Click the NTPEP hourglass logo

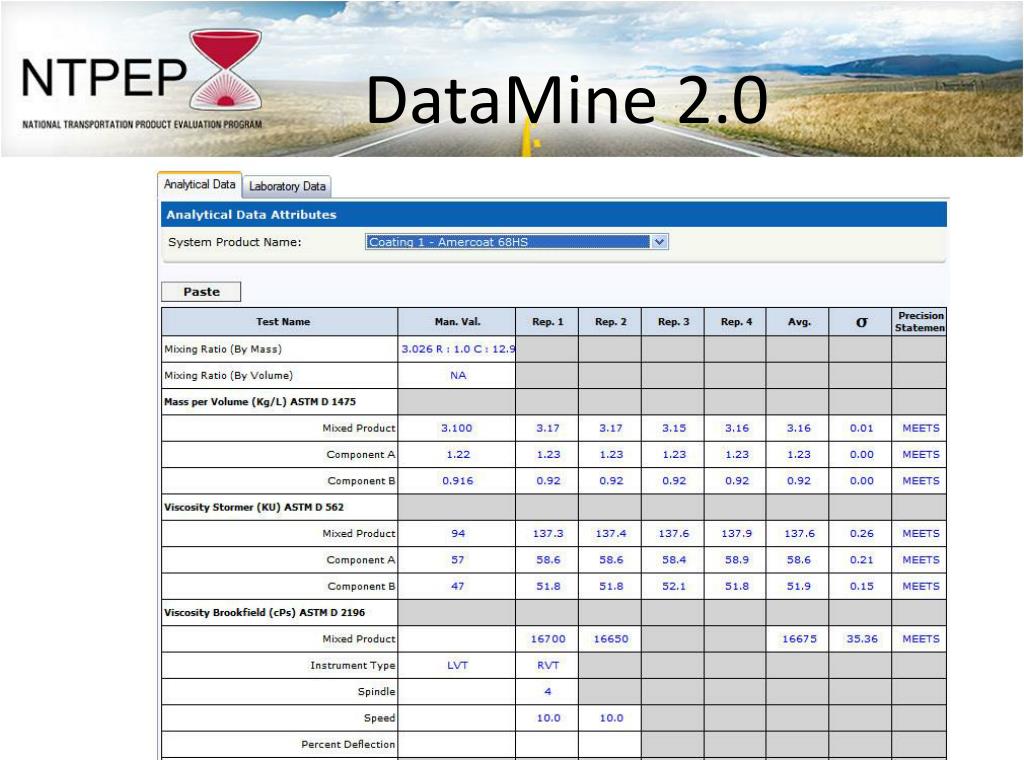(225, 69)
